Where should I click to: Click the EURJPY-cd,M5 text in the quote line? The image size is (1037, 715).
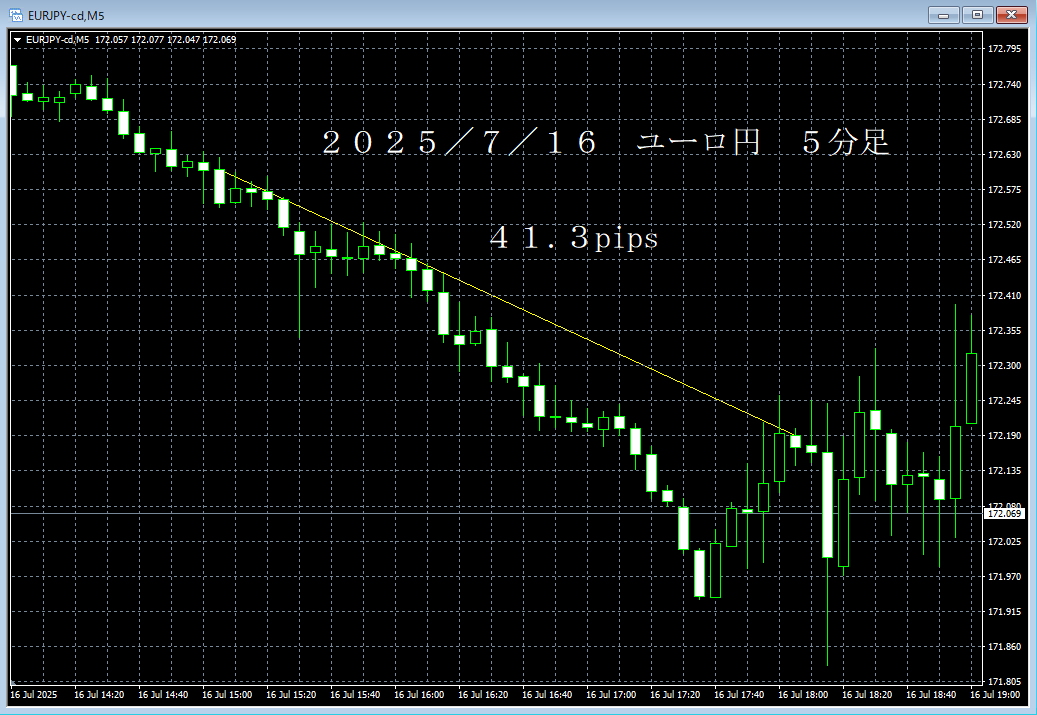56,40
